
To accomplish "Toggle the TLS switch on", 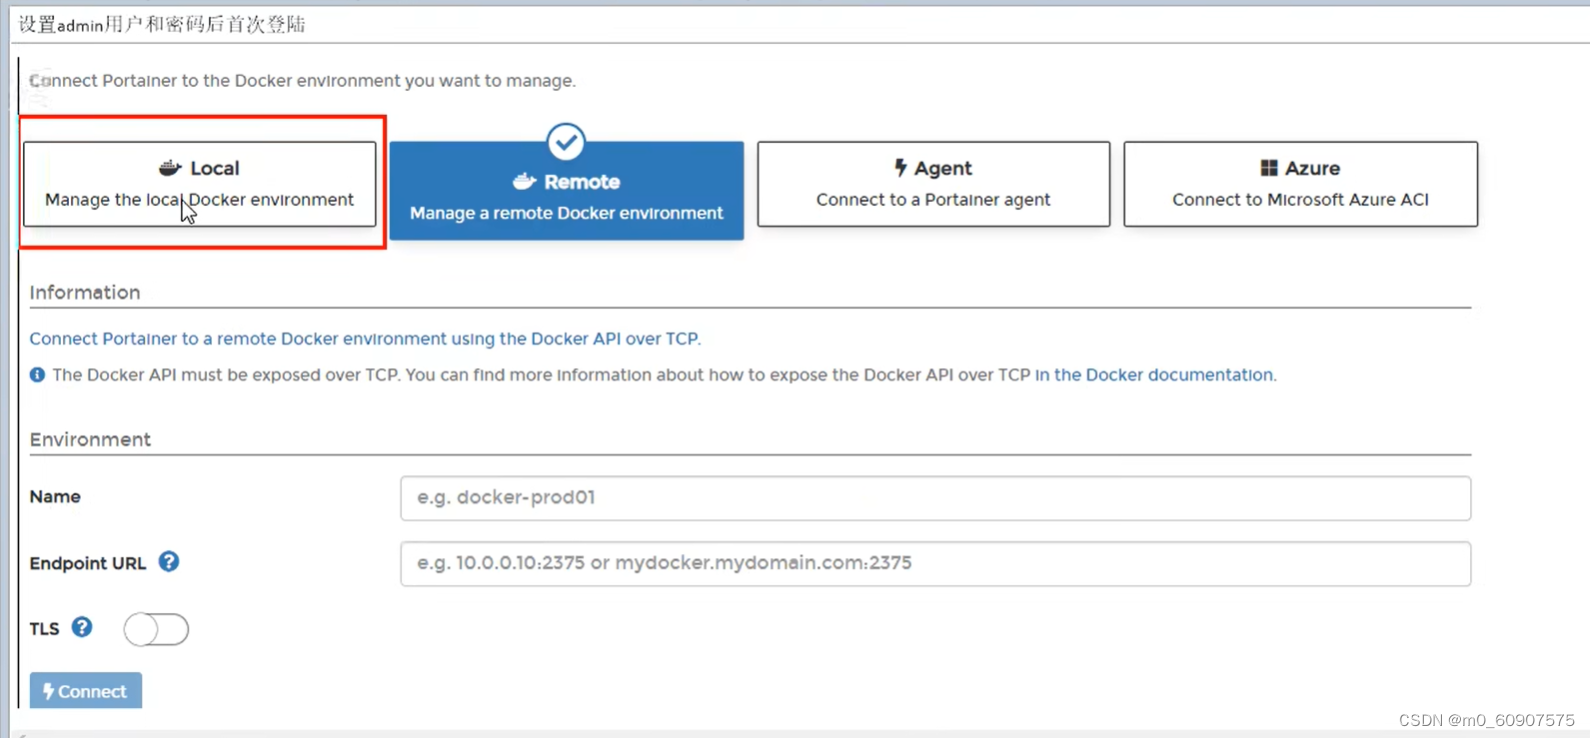I will 156,629.
